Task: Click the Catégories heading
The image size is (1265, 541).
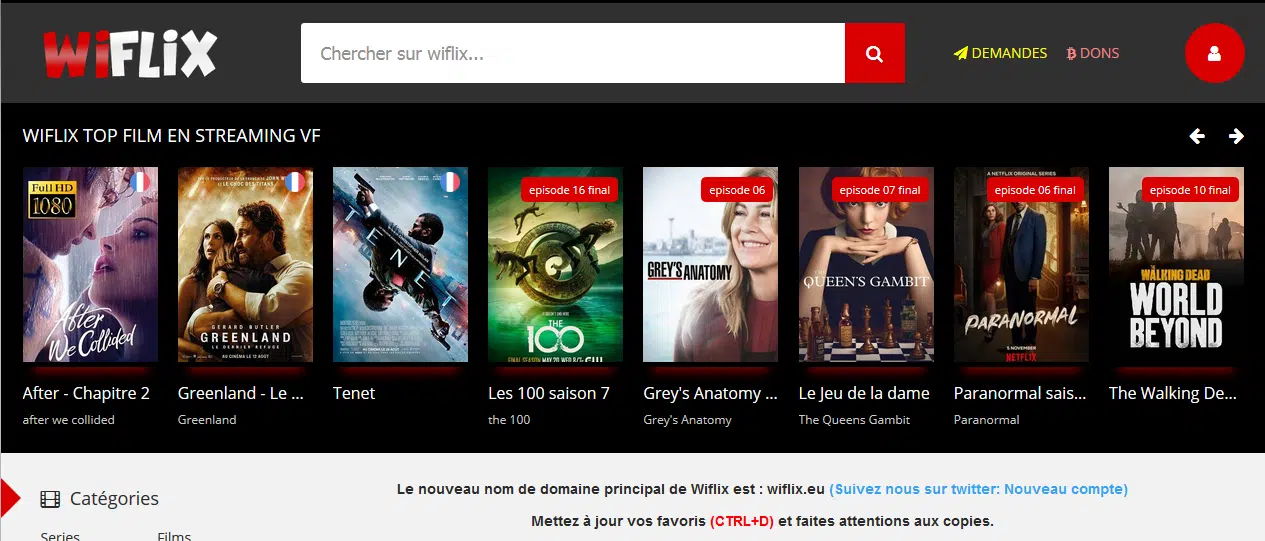Action: point(114,499)
